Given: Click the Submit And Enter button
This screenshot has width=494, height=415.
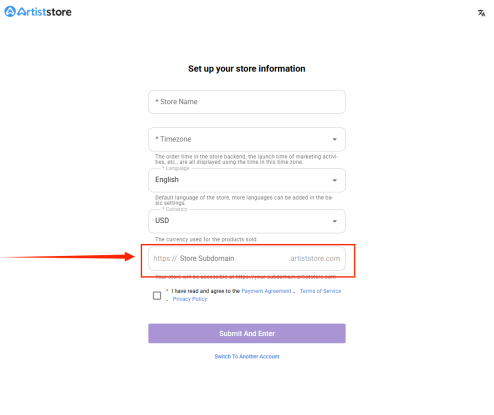Looking at the screenshot, I should (247, 333).
